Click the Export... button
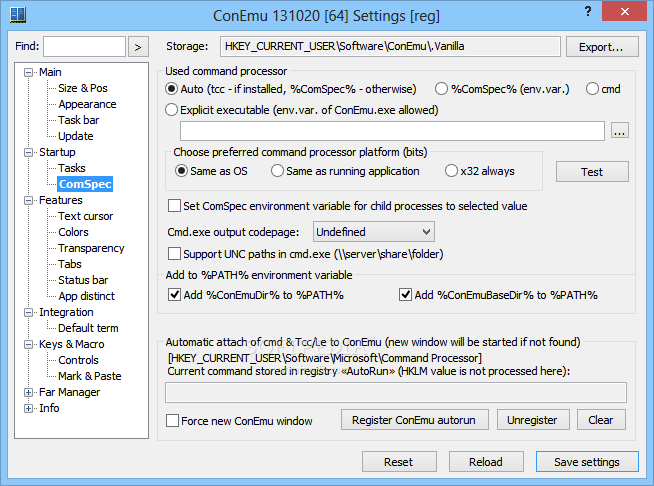Image resolution: width=654 pixels, height=486 pixels. (x=602, y=47)
